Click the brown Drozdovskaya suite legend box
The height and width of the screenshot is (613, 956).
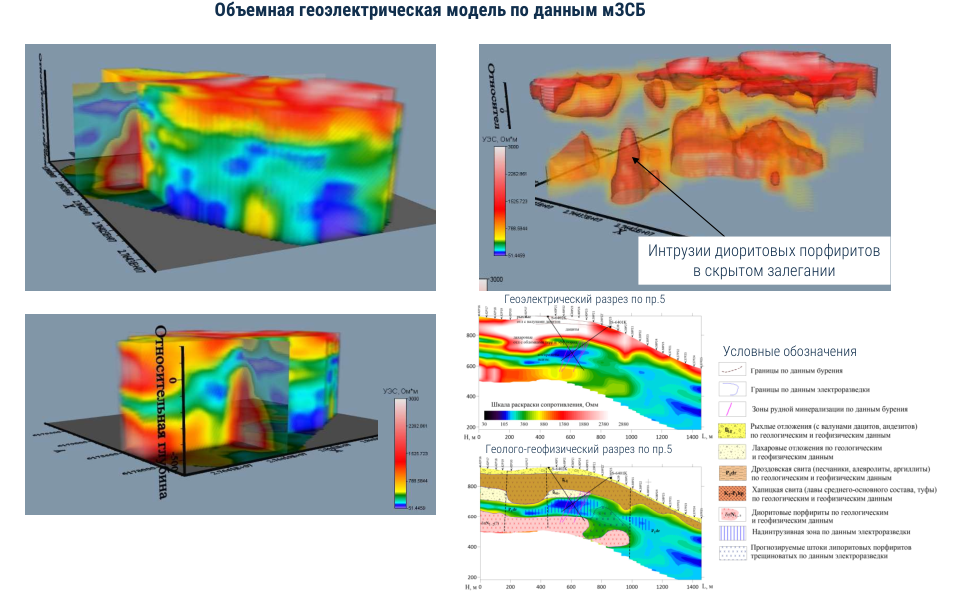click(733, 472)
